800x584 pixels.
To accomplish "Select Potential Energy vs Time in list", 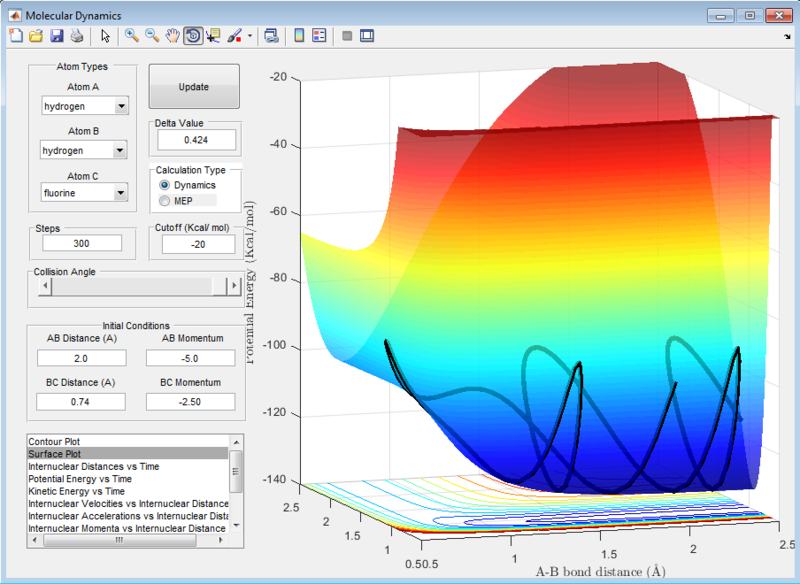I will [x=77, y=479].
